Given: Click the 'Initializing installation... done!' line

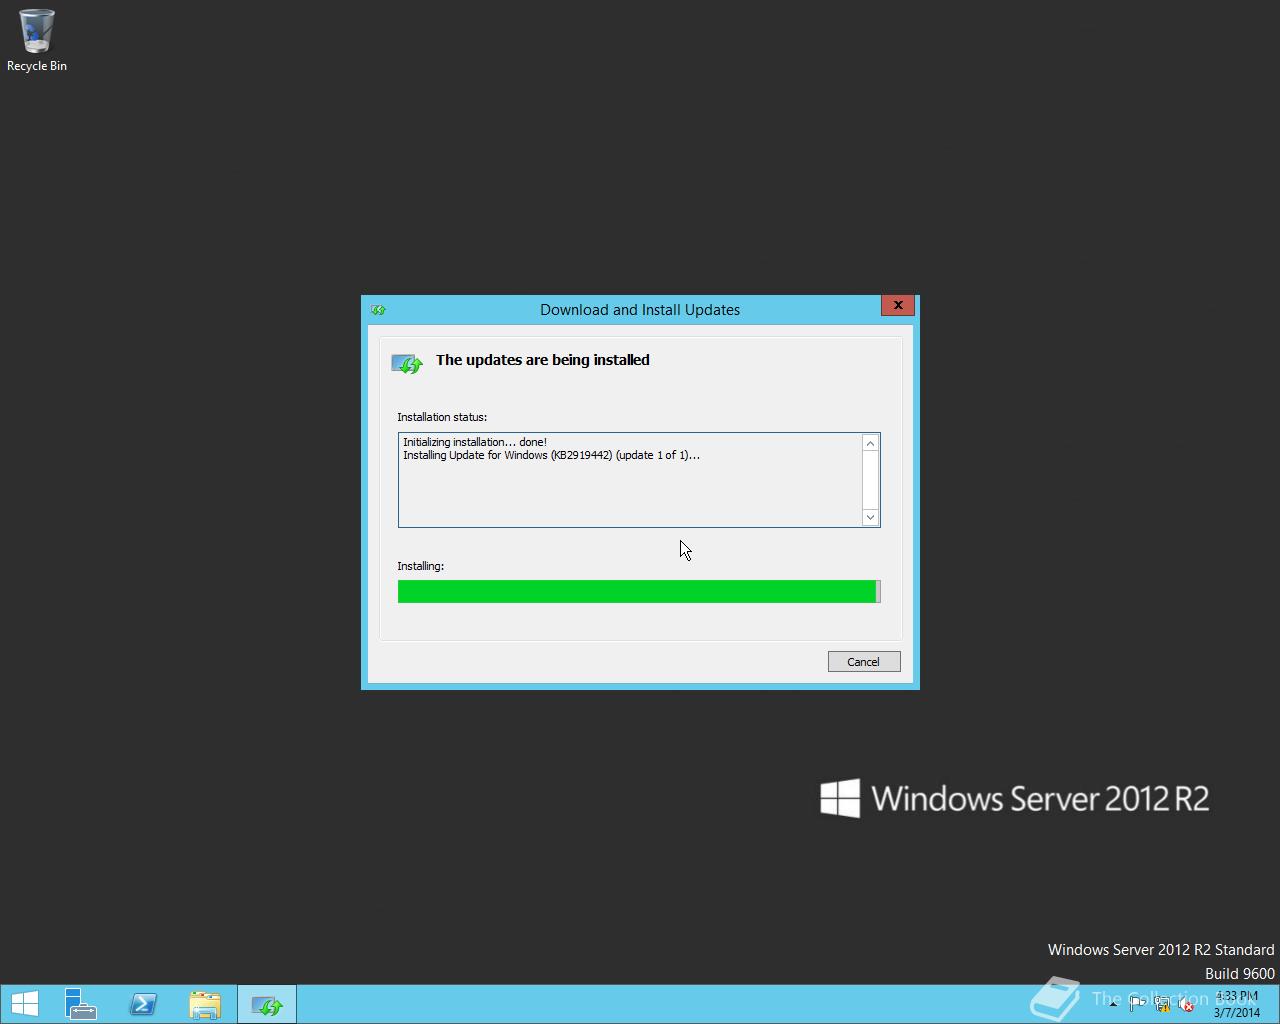Looking at the screenshot, I should coord(475,442).
